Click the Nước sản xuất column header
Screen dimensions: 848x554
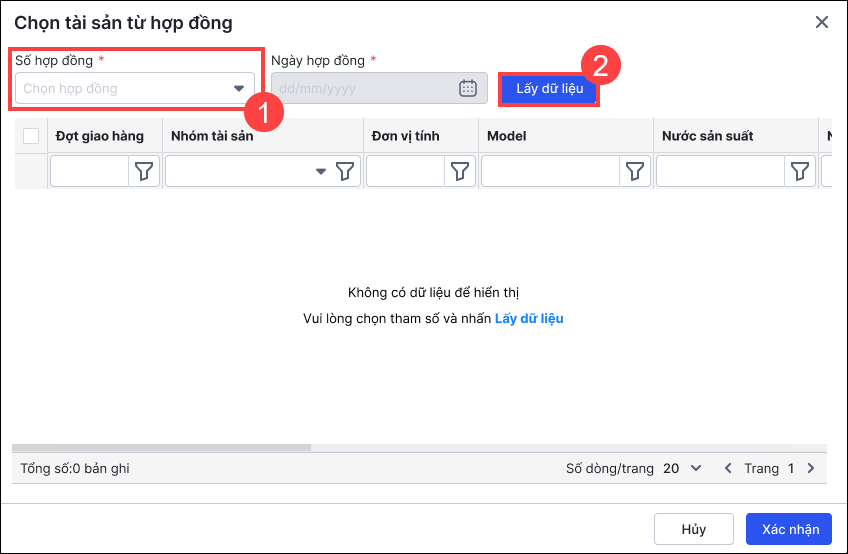(707, 136)
